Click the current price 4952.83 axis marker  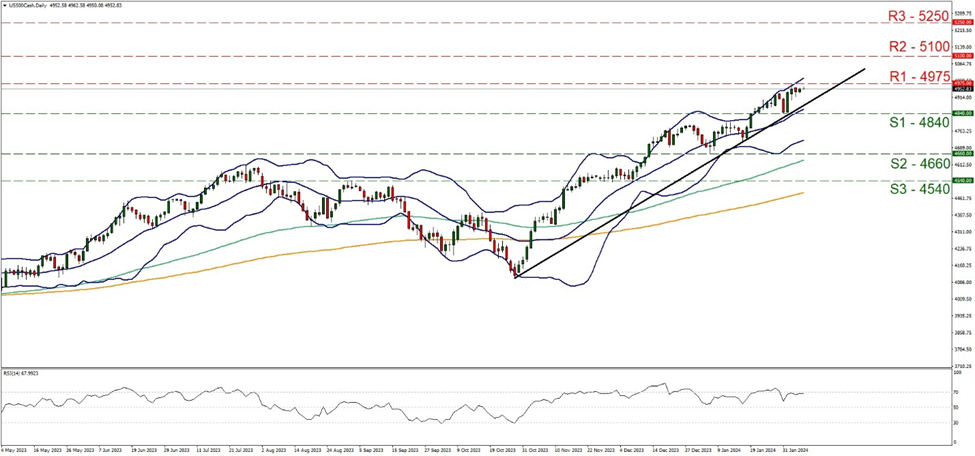[959, 89]
